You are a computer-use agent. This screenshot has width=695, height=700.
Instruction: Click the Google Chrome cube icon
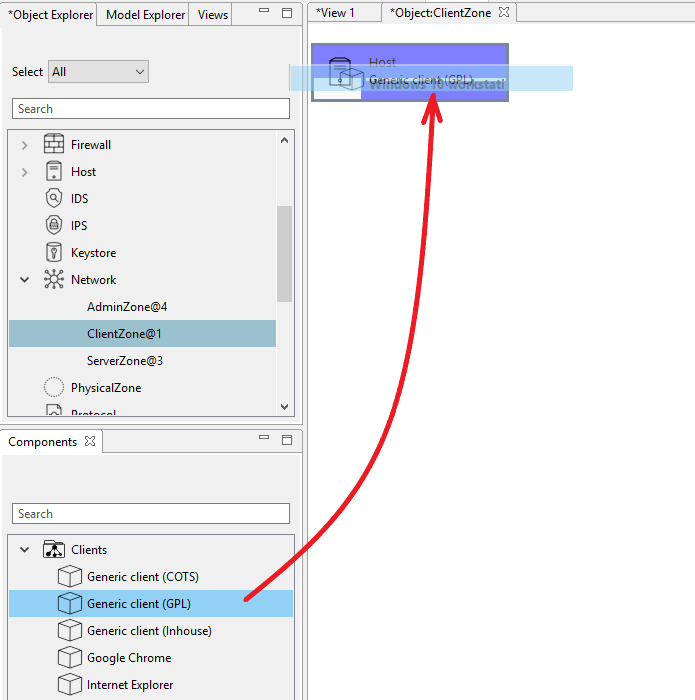point(70,657)
